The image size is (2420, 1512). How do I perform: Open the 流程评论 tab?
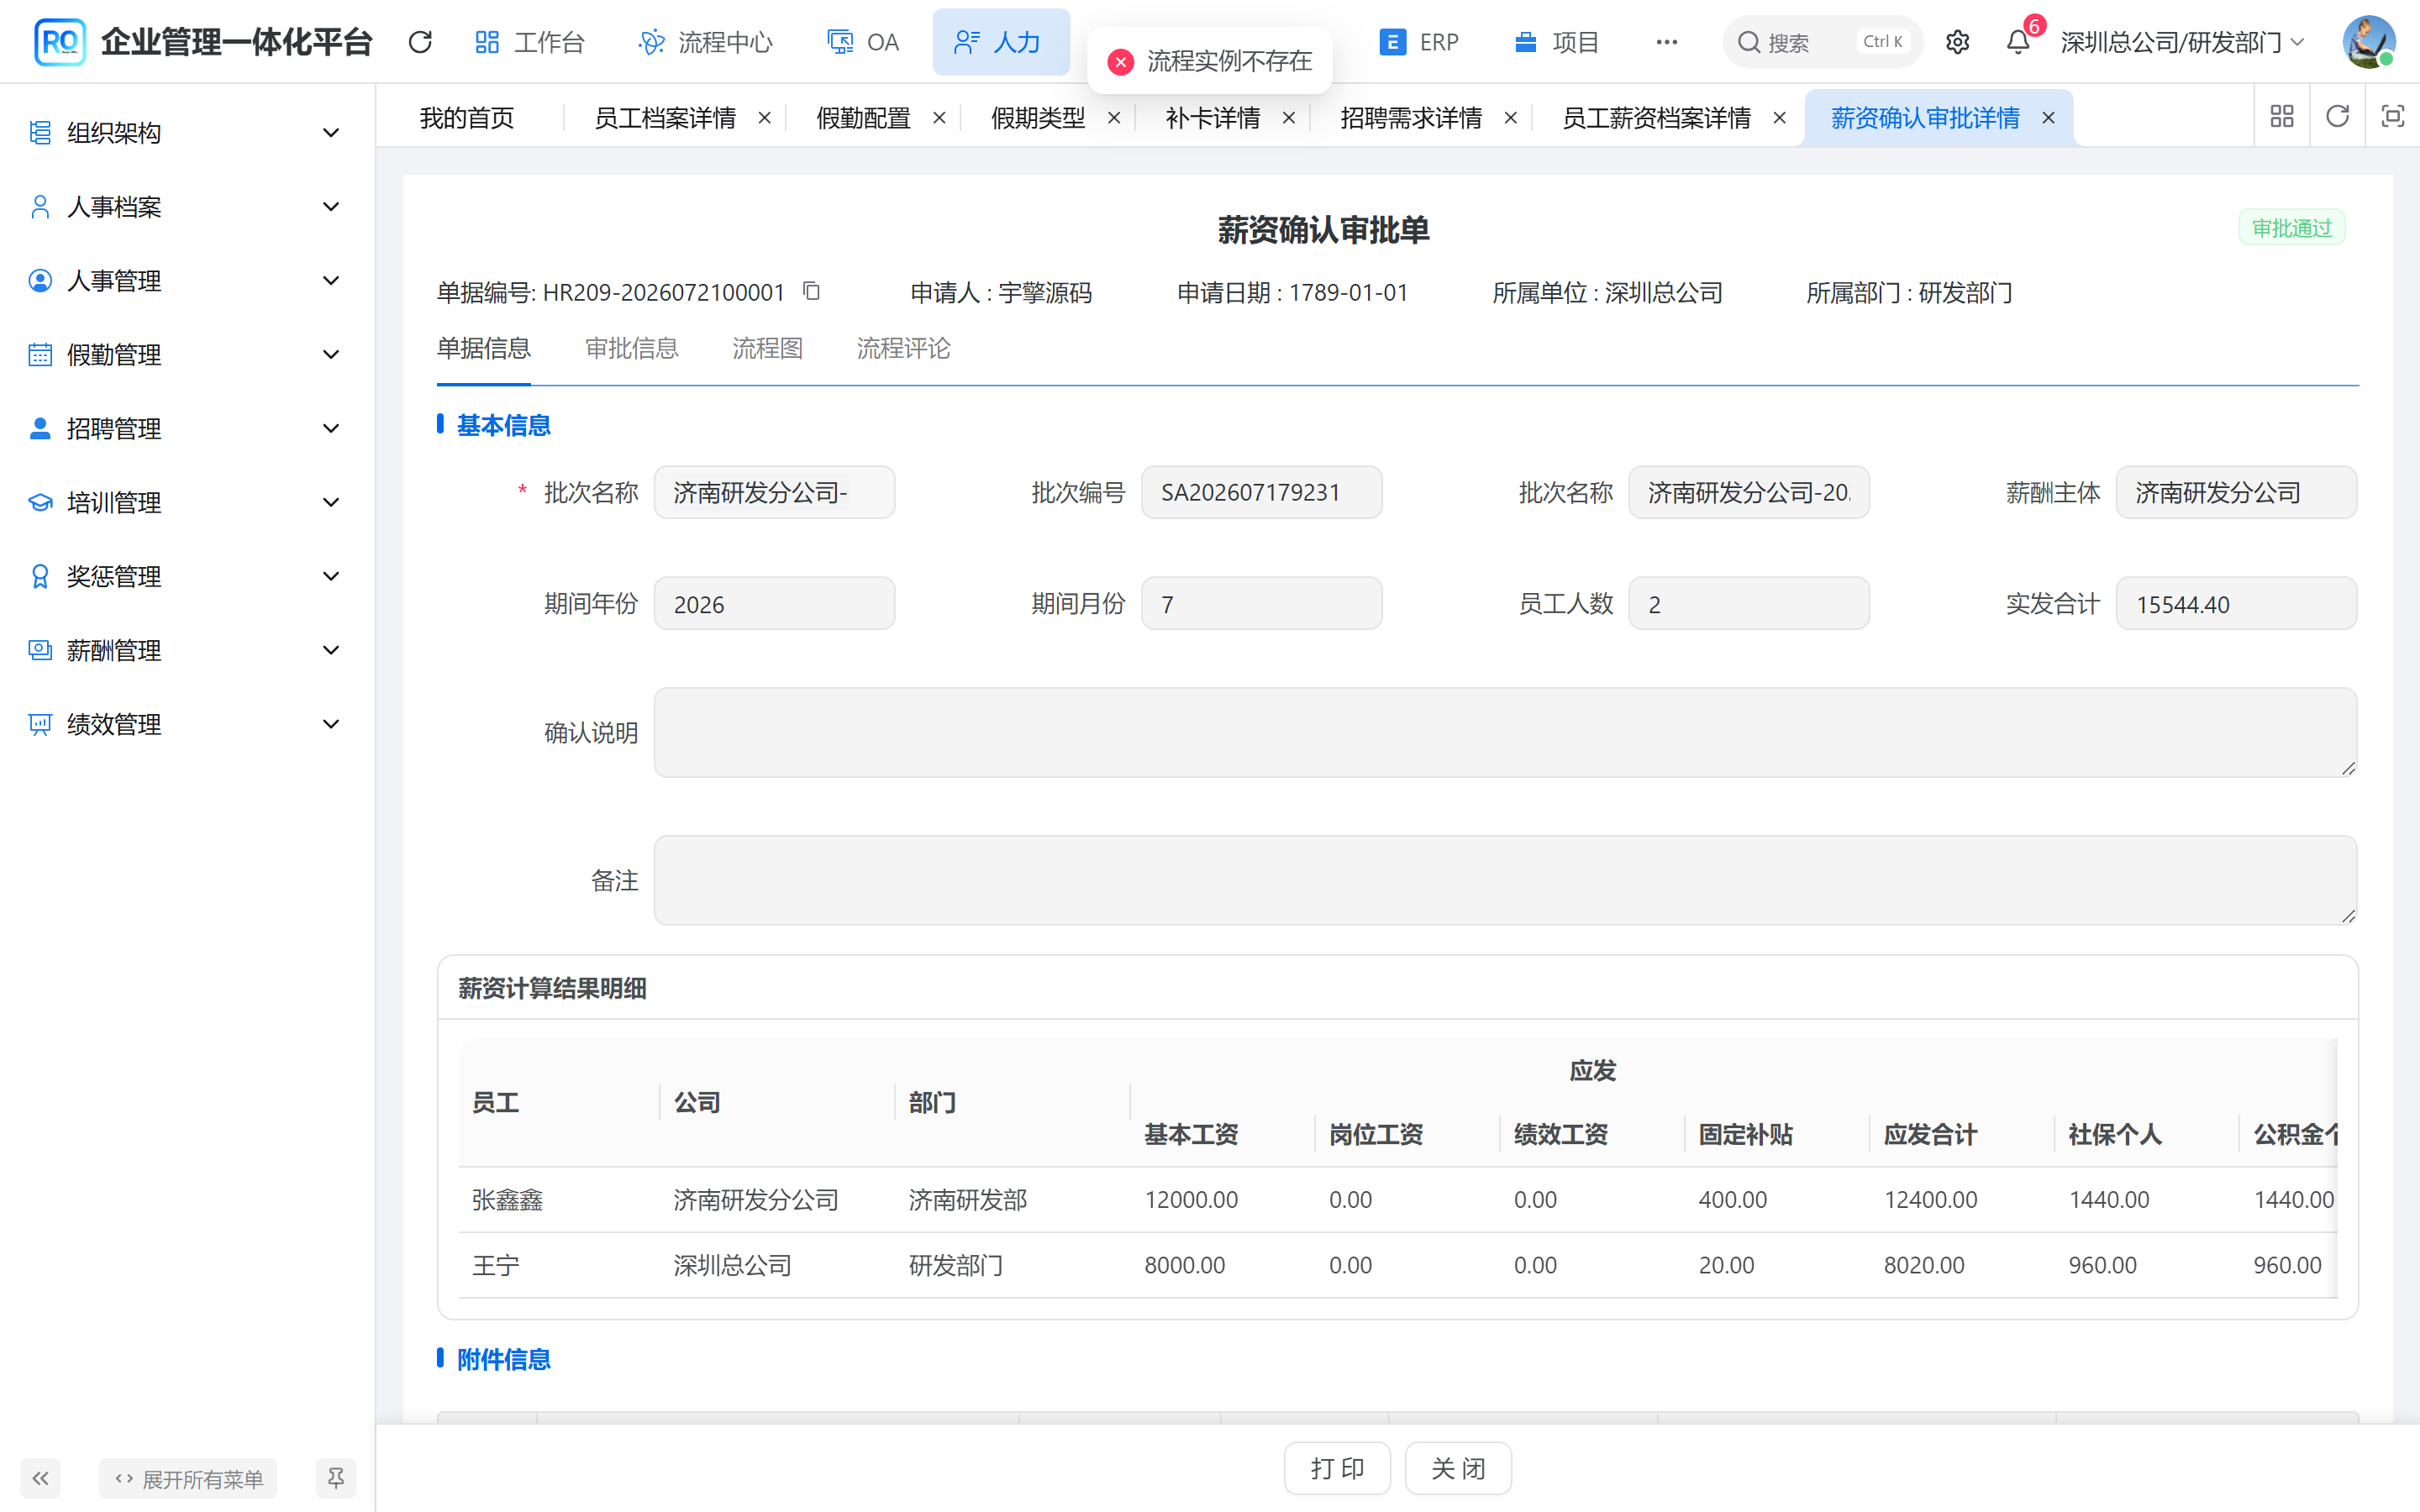click(903, 348)
